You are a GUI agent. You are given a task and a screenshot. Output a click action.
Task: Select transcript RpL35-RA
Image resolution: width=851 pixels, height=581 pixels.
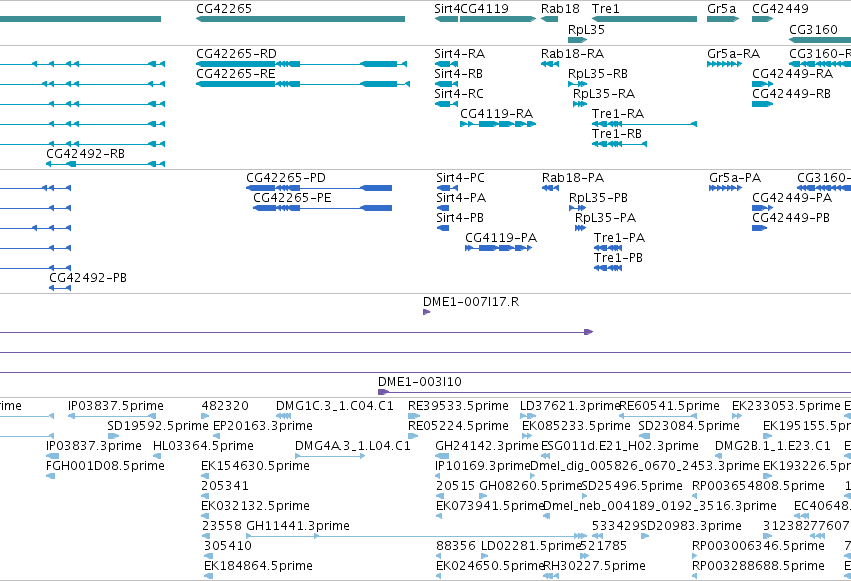point(580,104)
